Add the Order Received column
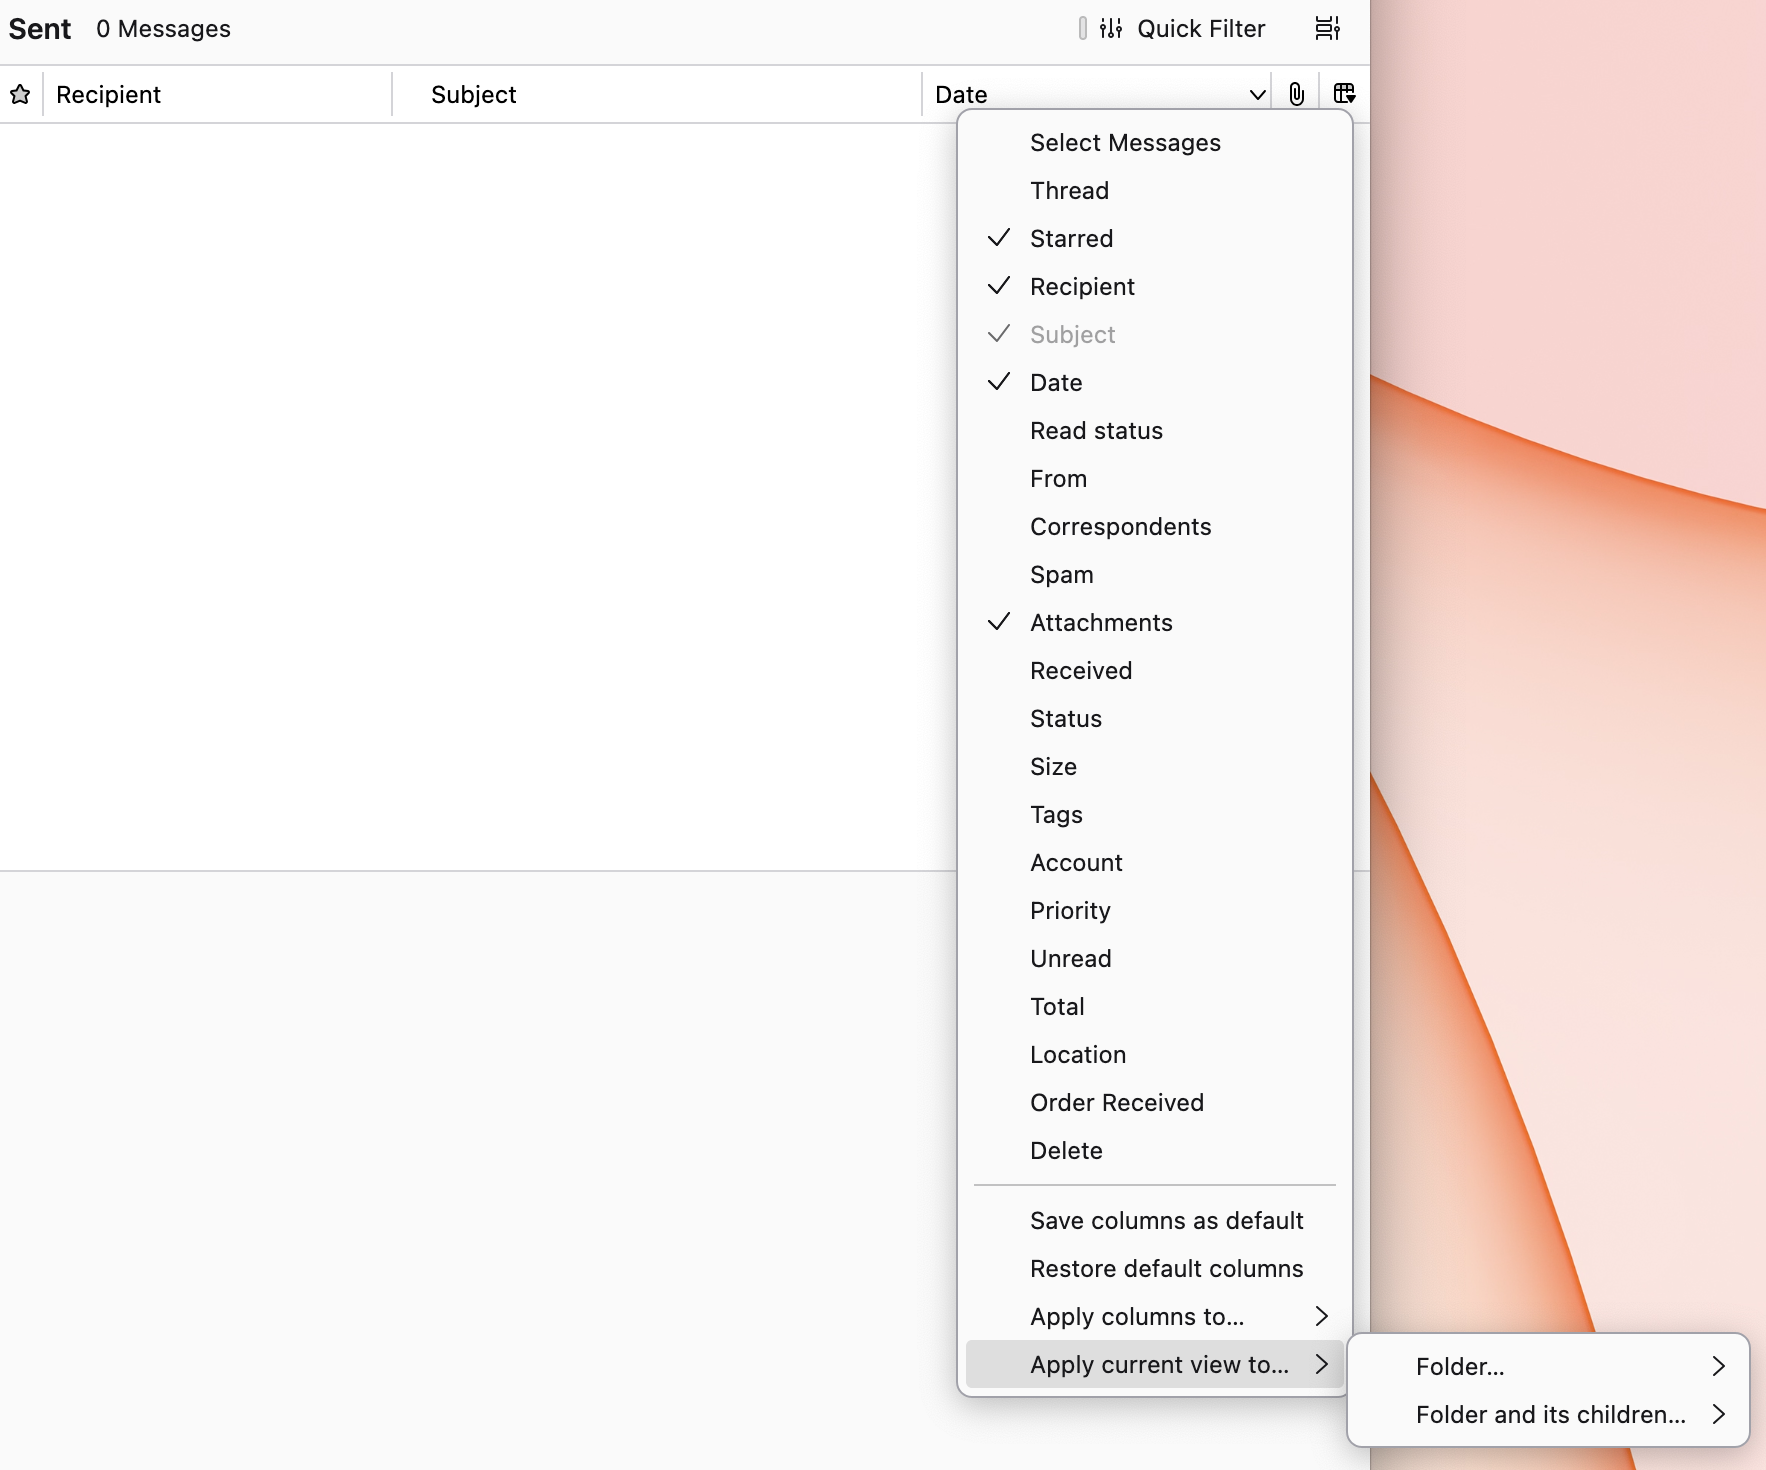 coord(1155,1102)
